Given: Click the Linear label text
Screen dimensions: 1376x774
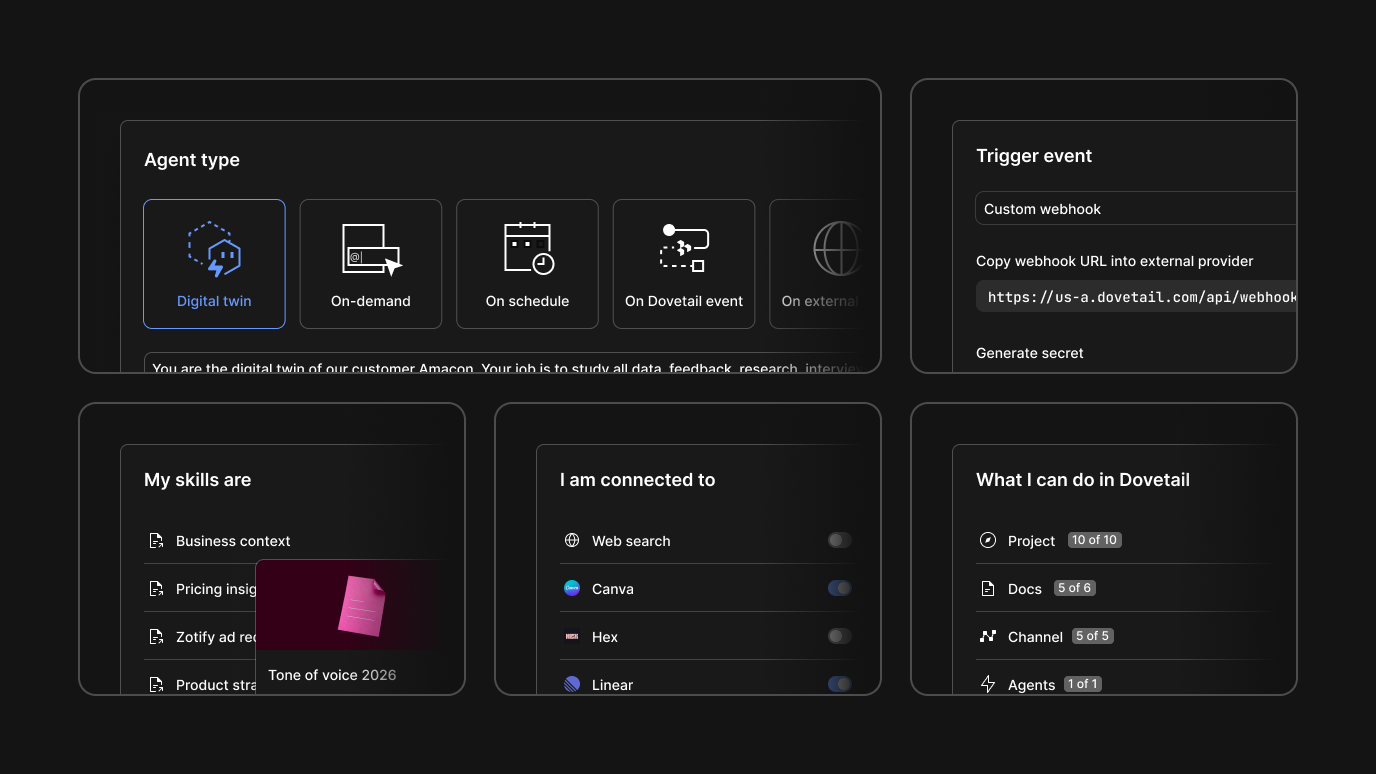Looking at the screenshot, I should pyautogui.click(x=612, y=685).
